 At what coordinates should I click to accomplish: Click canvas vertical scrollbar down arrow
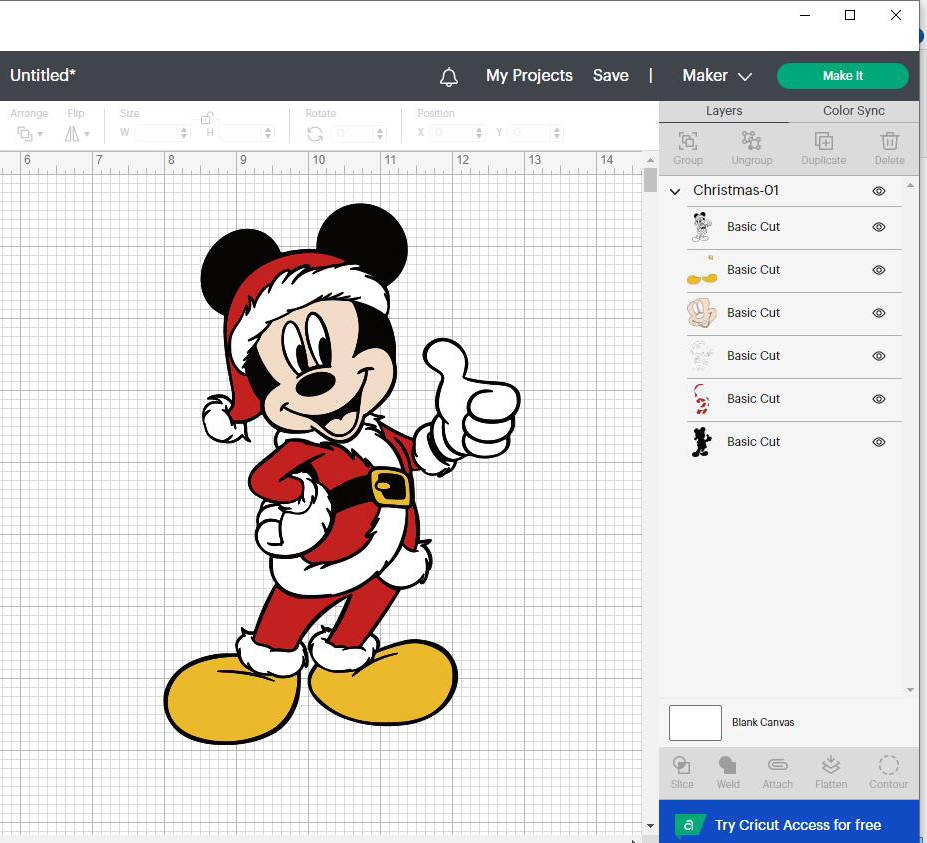[650, 826]
